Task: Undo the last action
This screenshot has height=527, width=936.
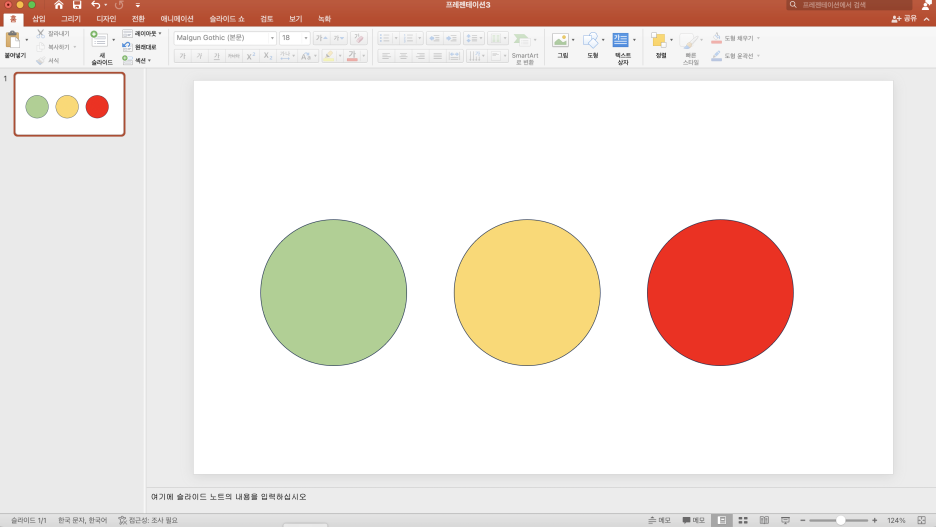Action: (96, 5)
